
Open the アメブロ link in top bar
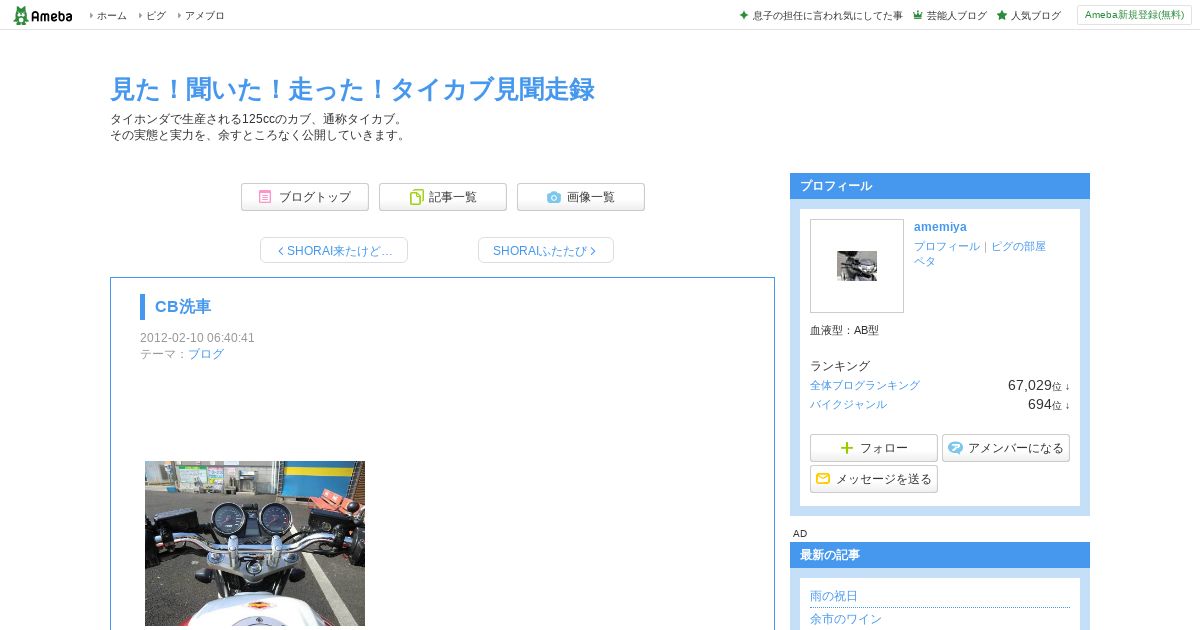[204, 16]
